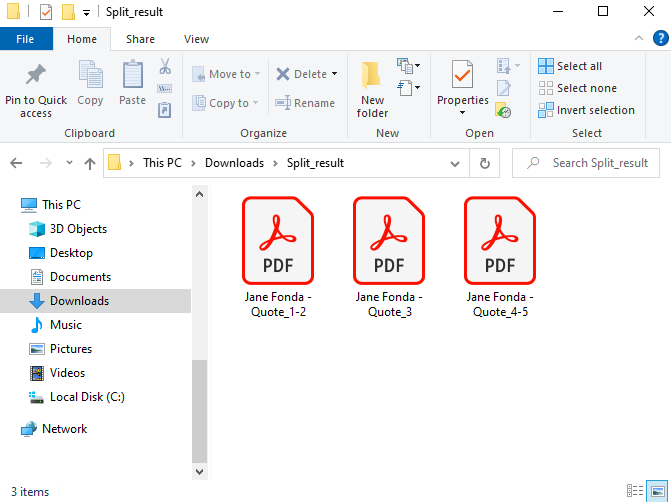The width and height of the screenshot is (671, 502).
Task: Open Properties from the ribbon
Action: (x=462, y=78)
